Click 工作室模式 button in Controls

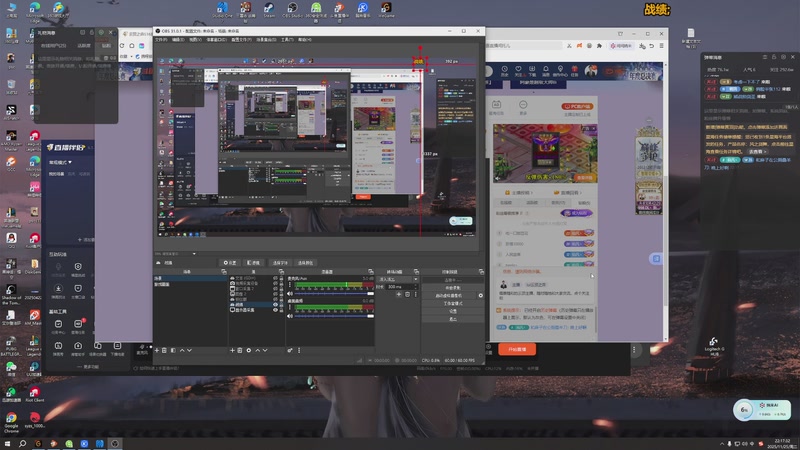tap(453, 303)
